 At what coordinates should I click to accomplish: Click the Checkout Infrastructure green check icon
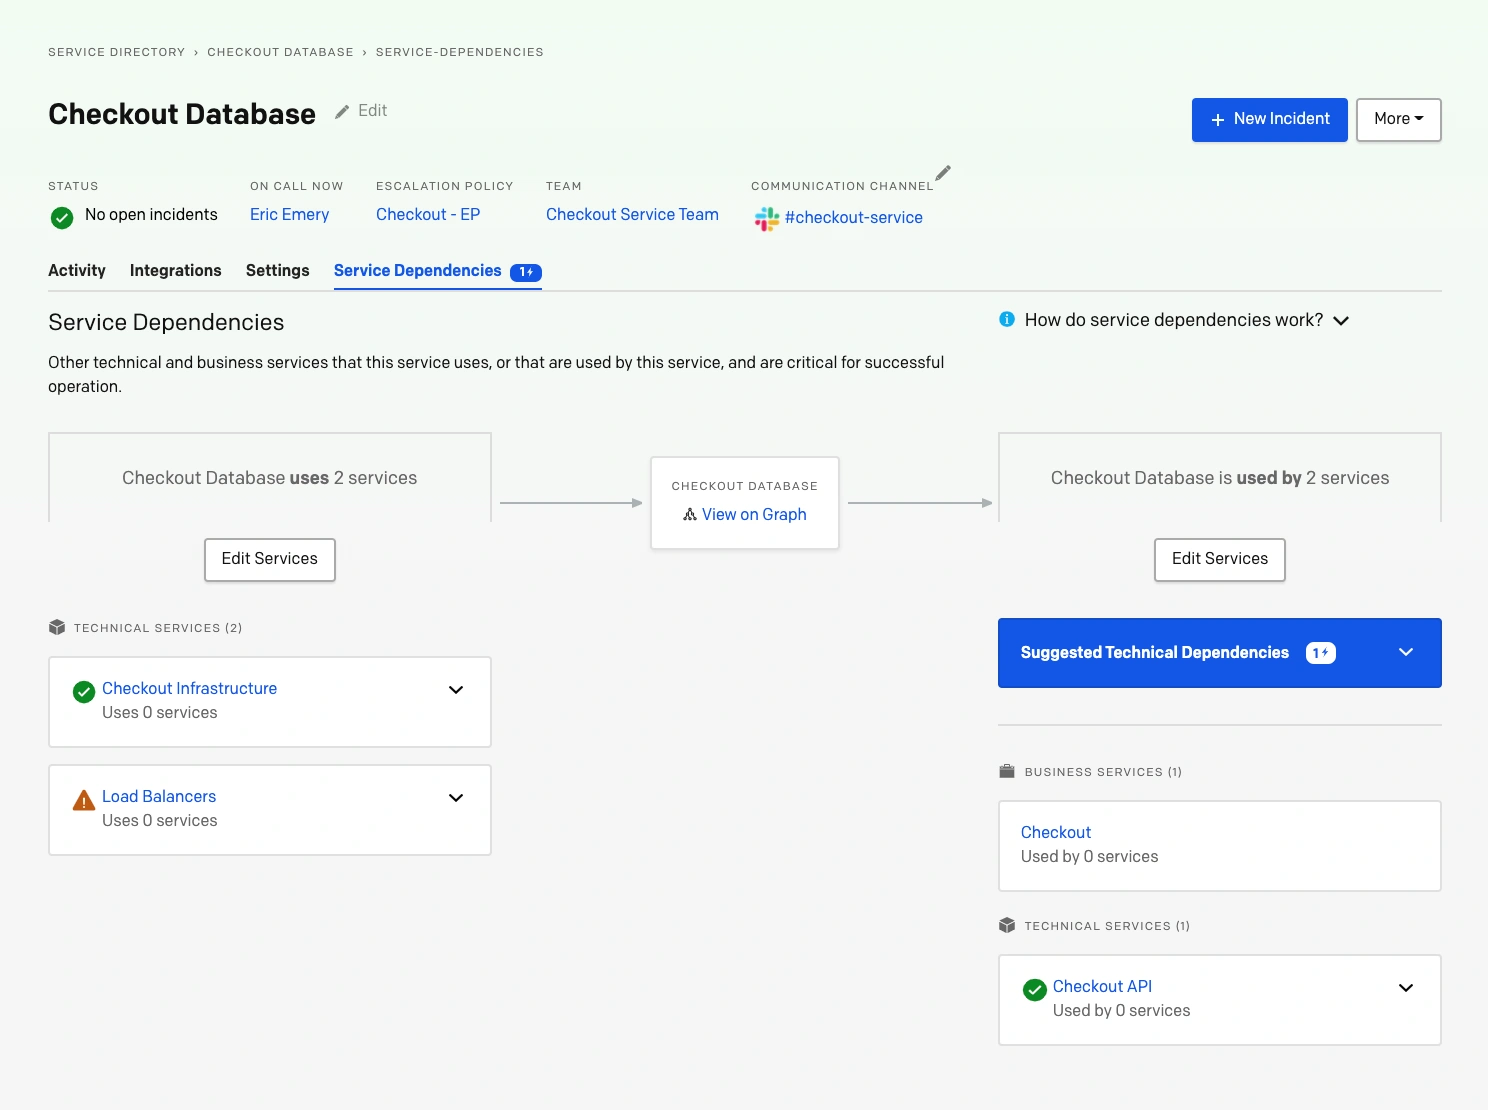click(x=84, y=691)
